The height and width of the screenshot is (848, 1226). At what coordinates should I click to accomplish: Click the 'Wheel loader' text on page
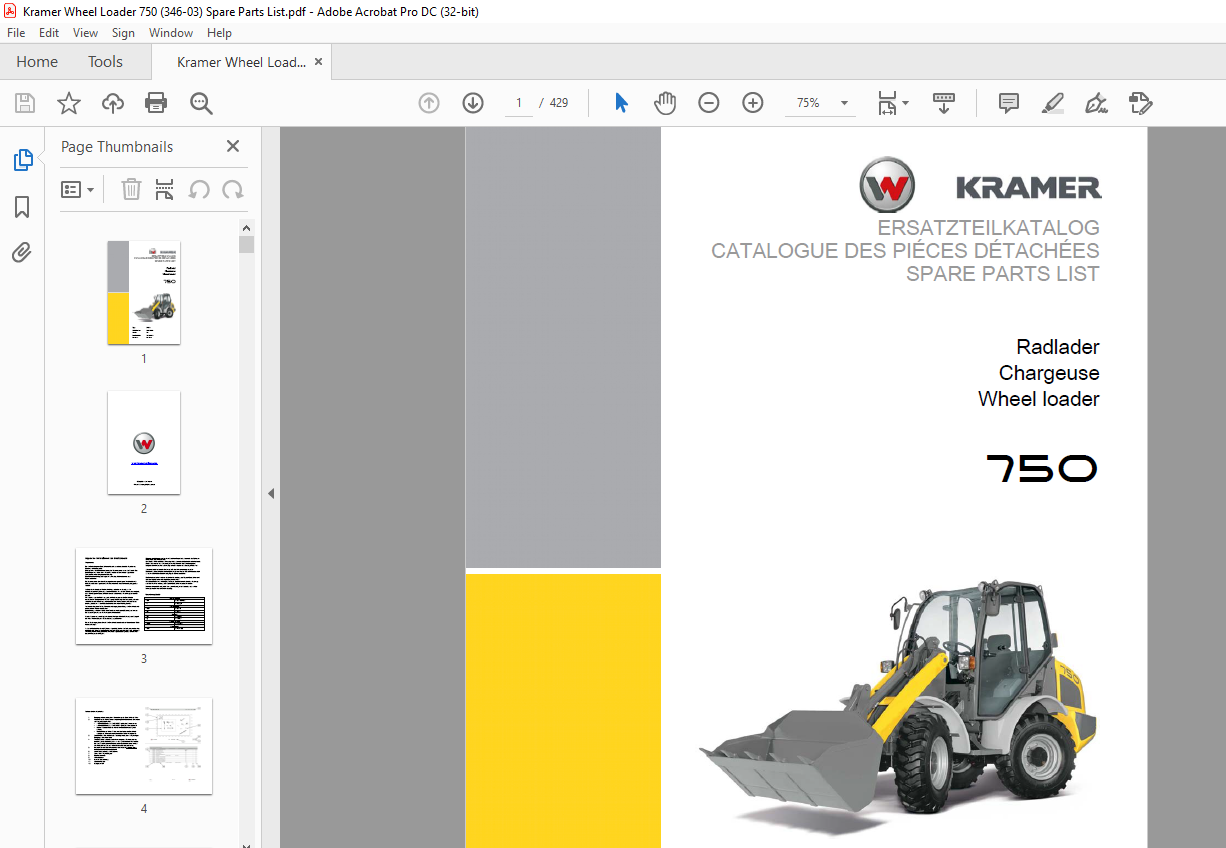1039,399
